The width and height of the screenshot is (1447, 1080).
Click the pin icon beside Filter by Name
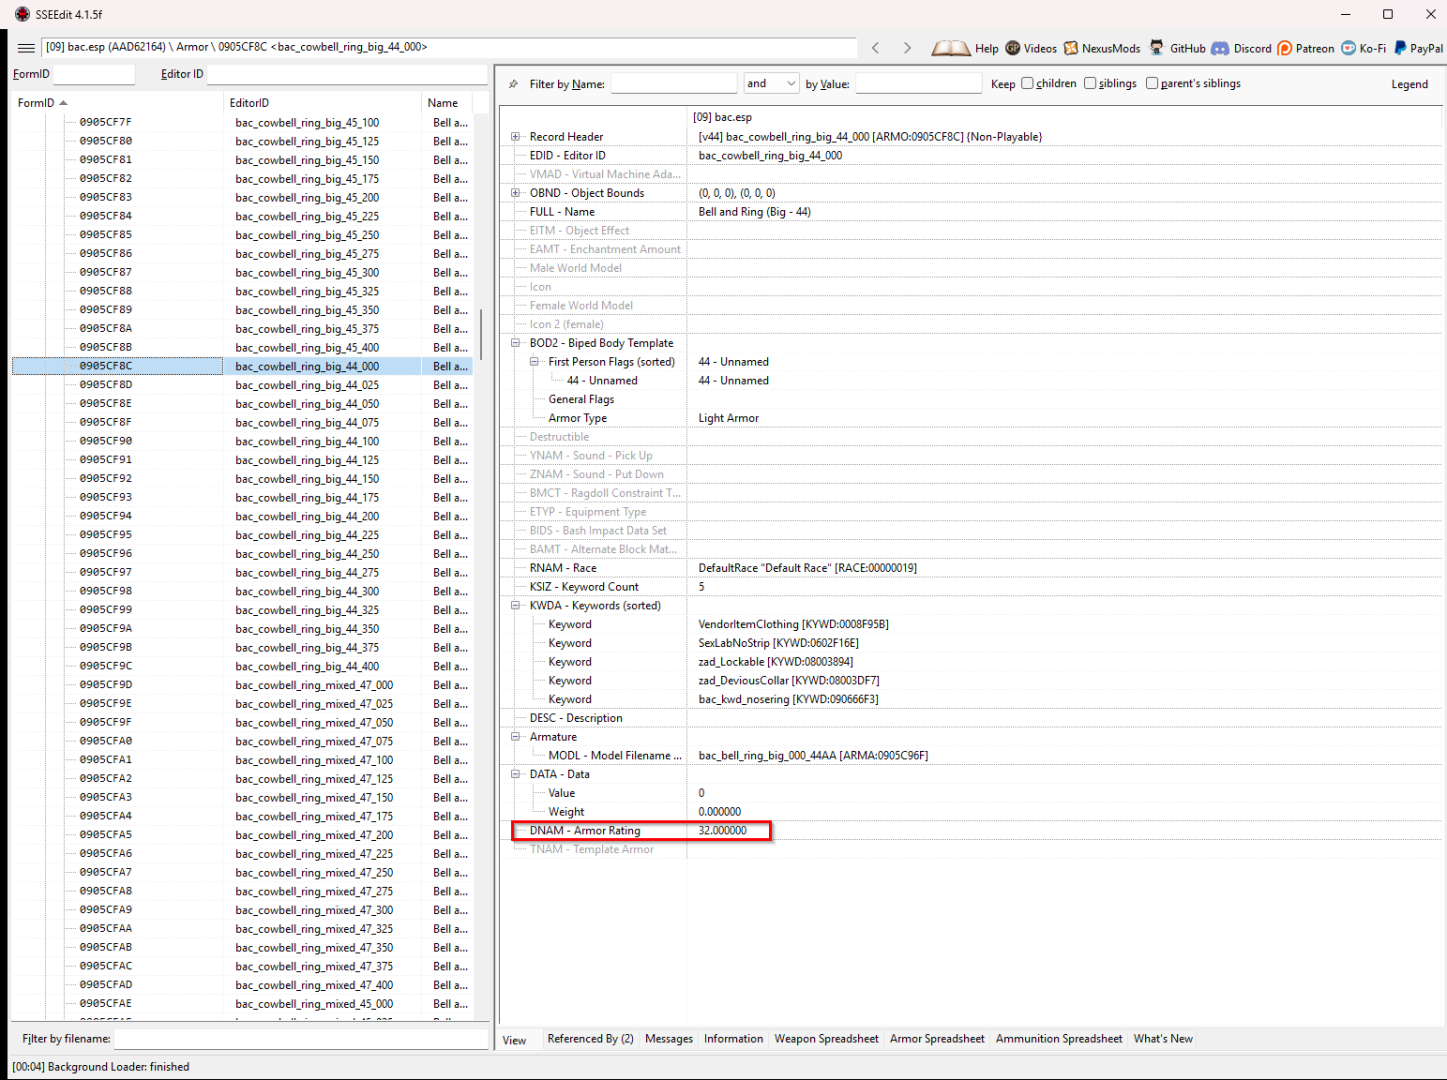514,84
